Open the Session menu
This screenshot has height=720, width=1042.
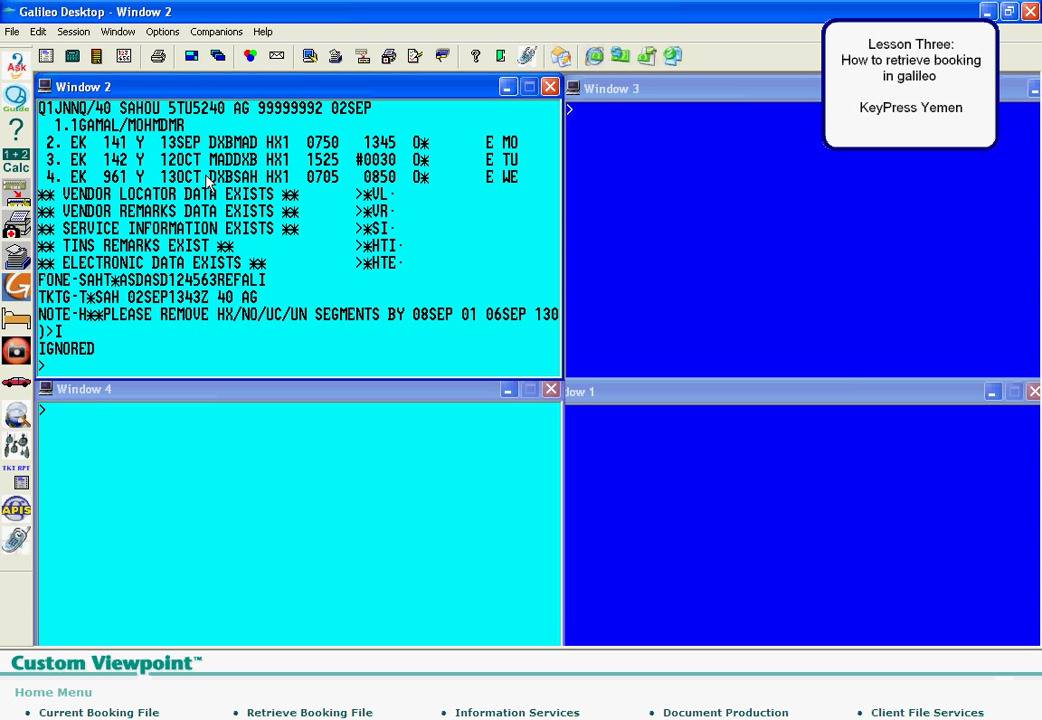(73, 31)
